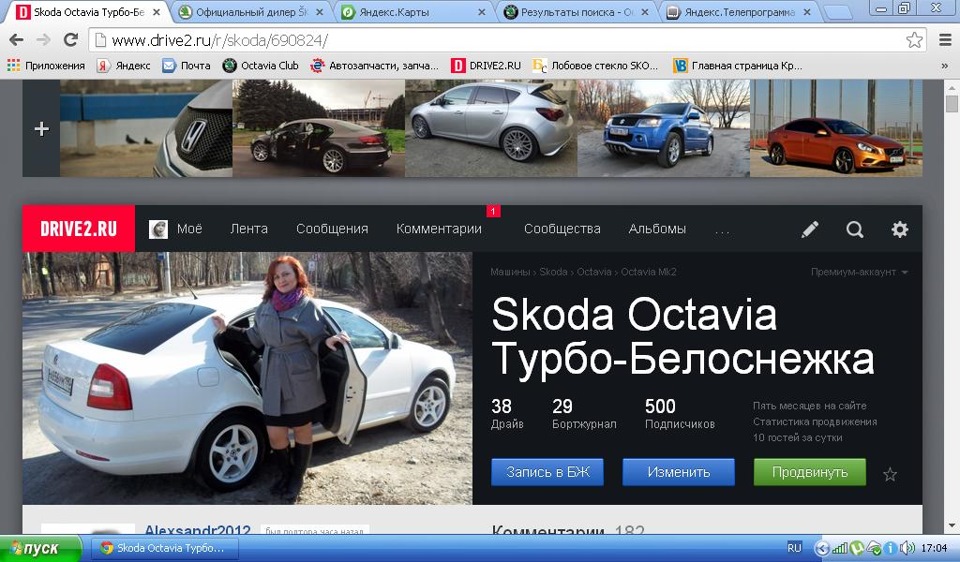This screenshot has width=960, height=562.
Task: Switch to the Результаты поиска tab
Action: coord(577,12)
